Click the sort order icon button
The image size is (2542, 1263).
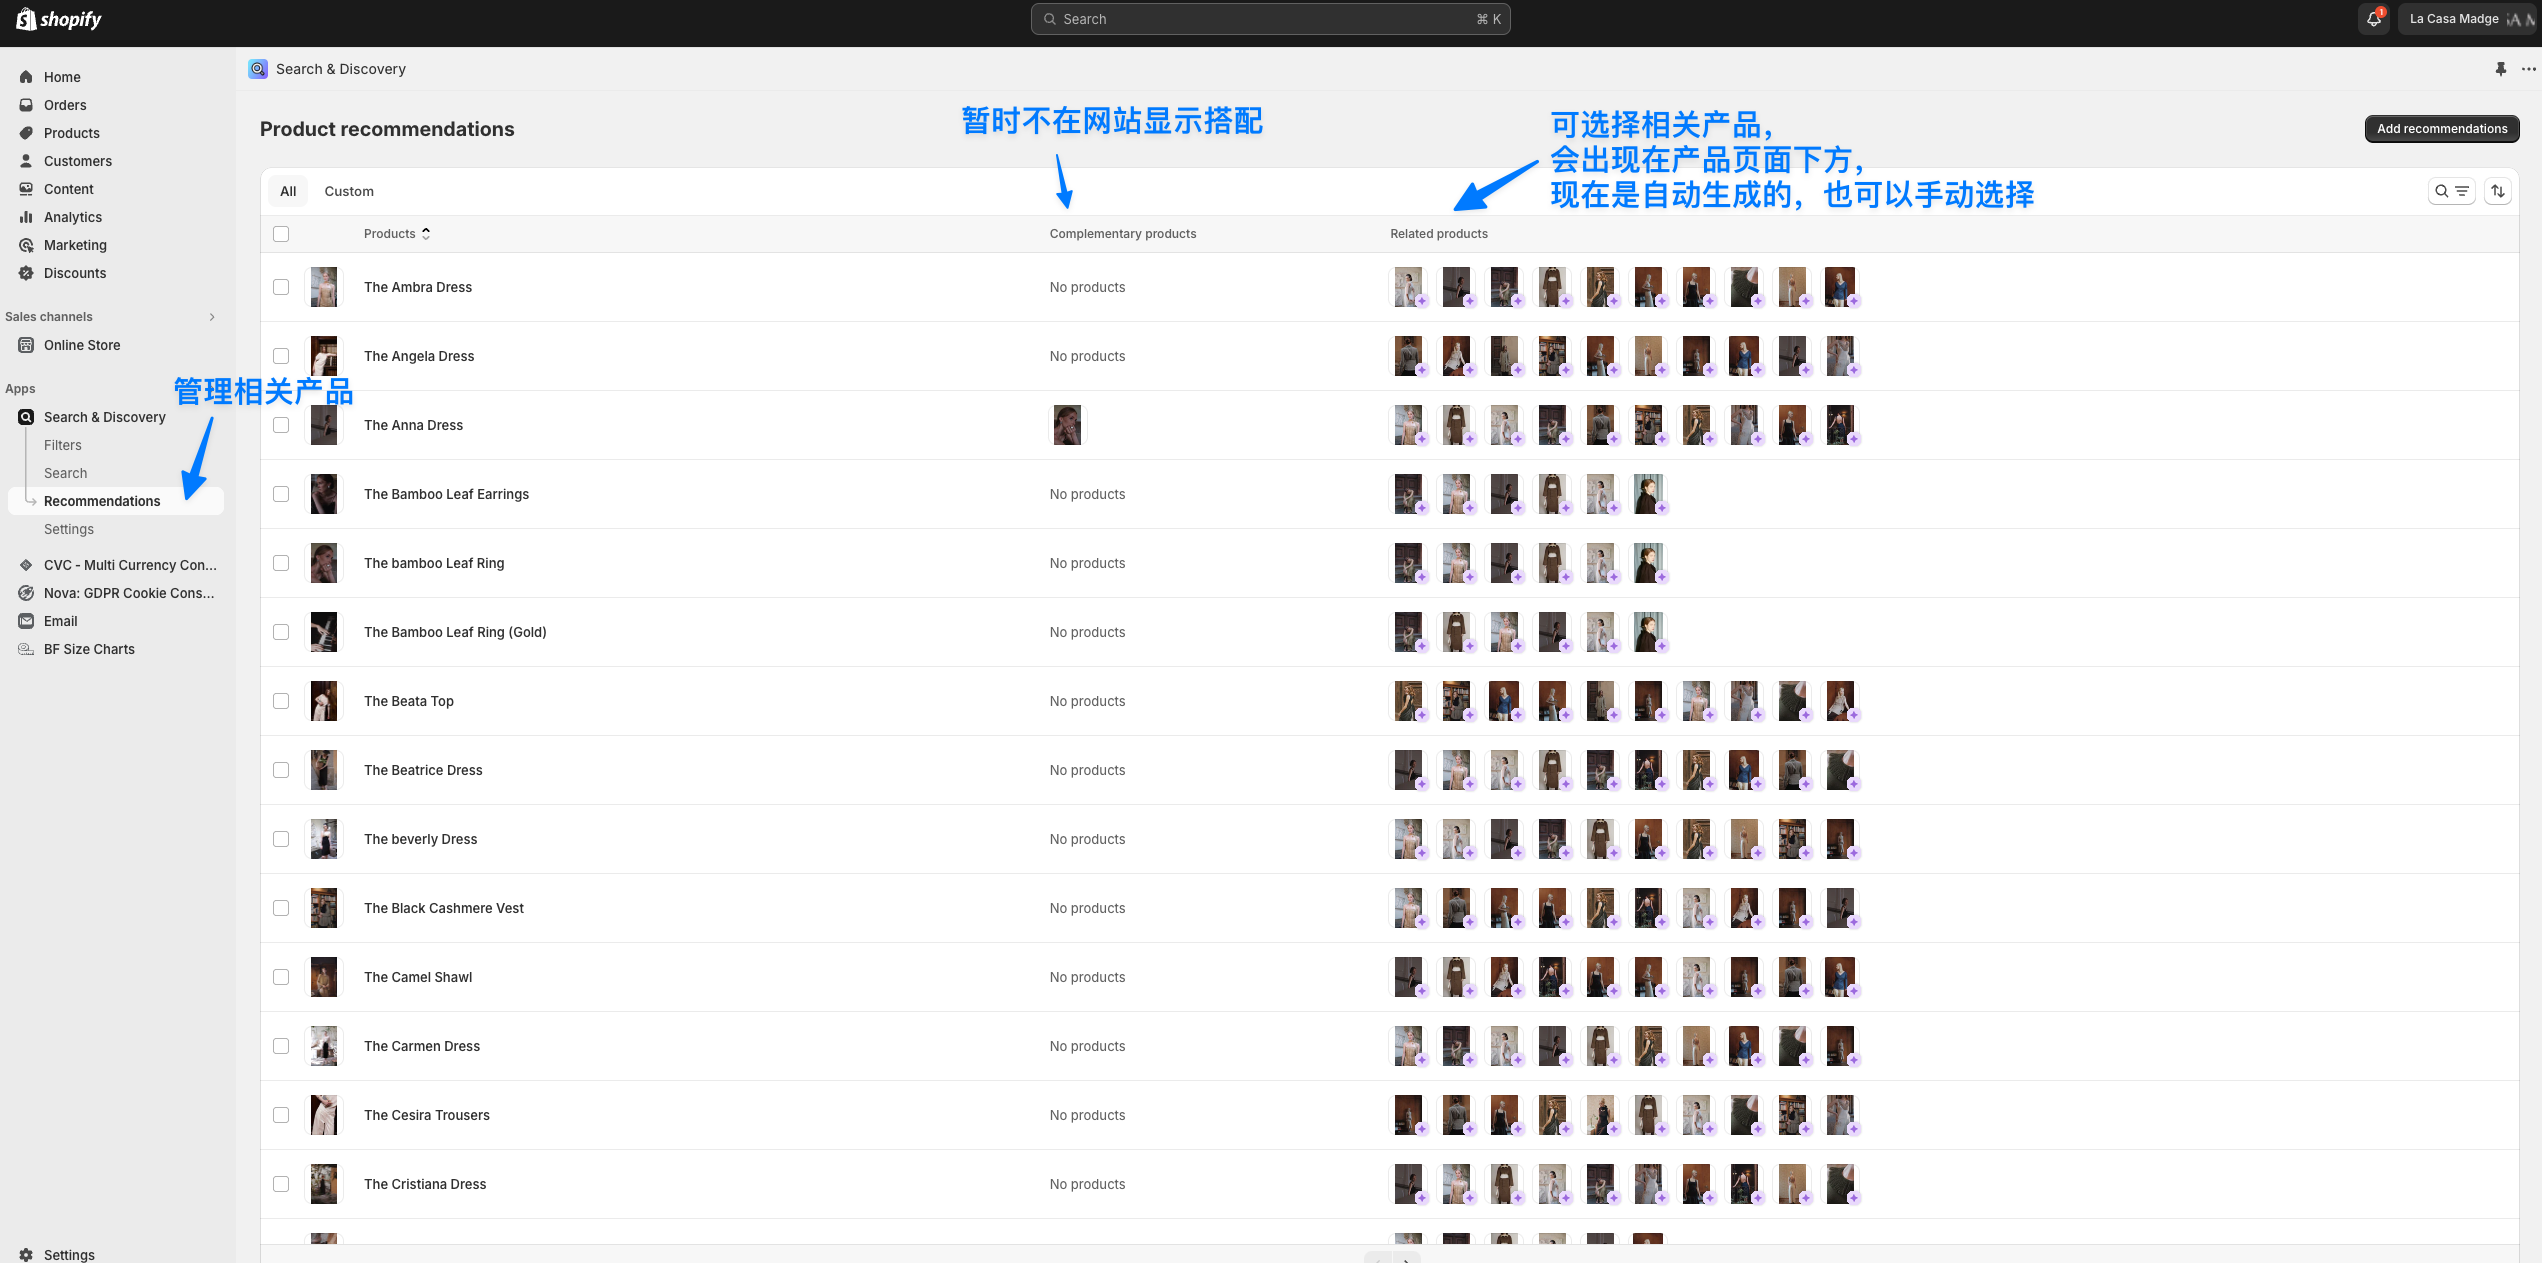pos(2498,191)
